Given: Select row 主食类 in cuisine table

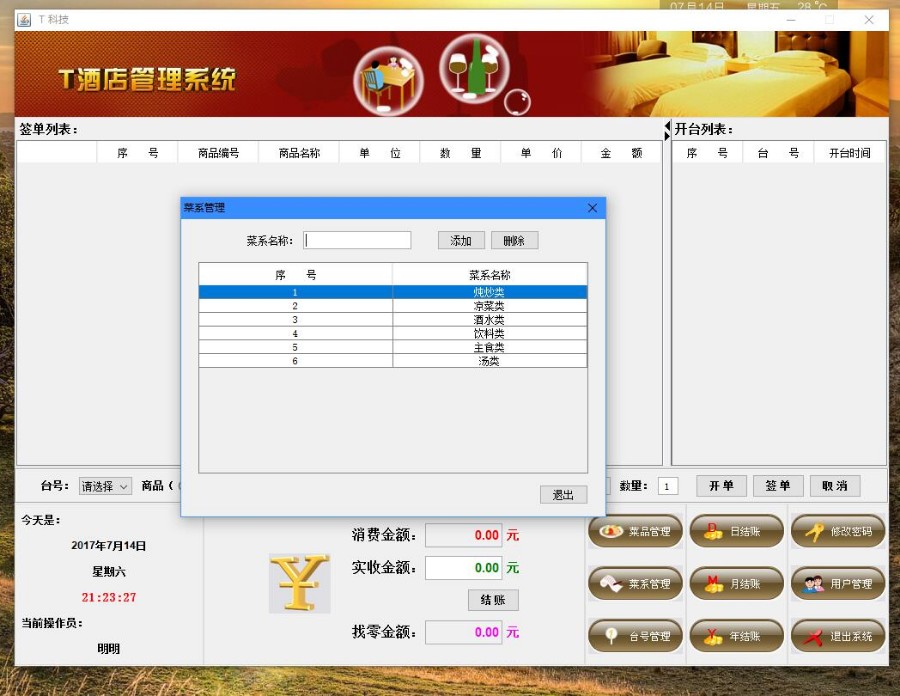Looking at the screenshot, I should pos(393,347).
